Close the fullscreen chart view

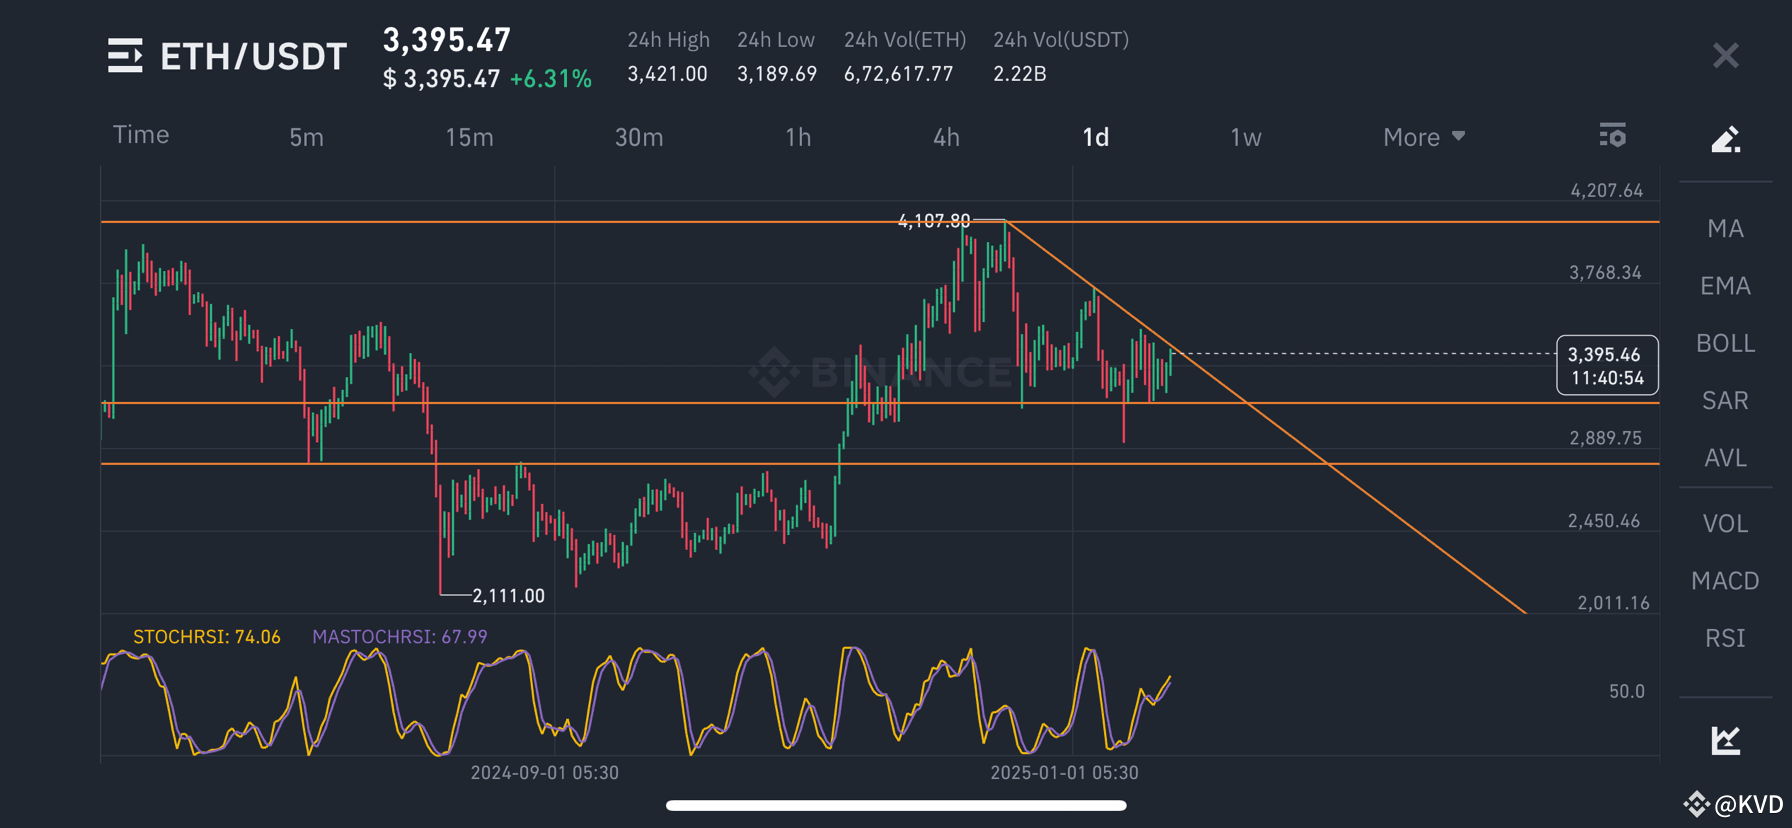(x=1725, y=55)
